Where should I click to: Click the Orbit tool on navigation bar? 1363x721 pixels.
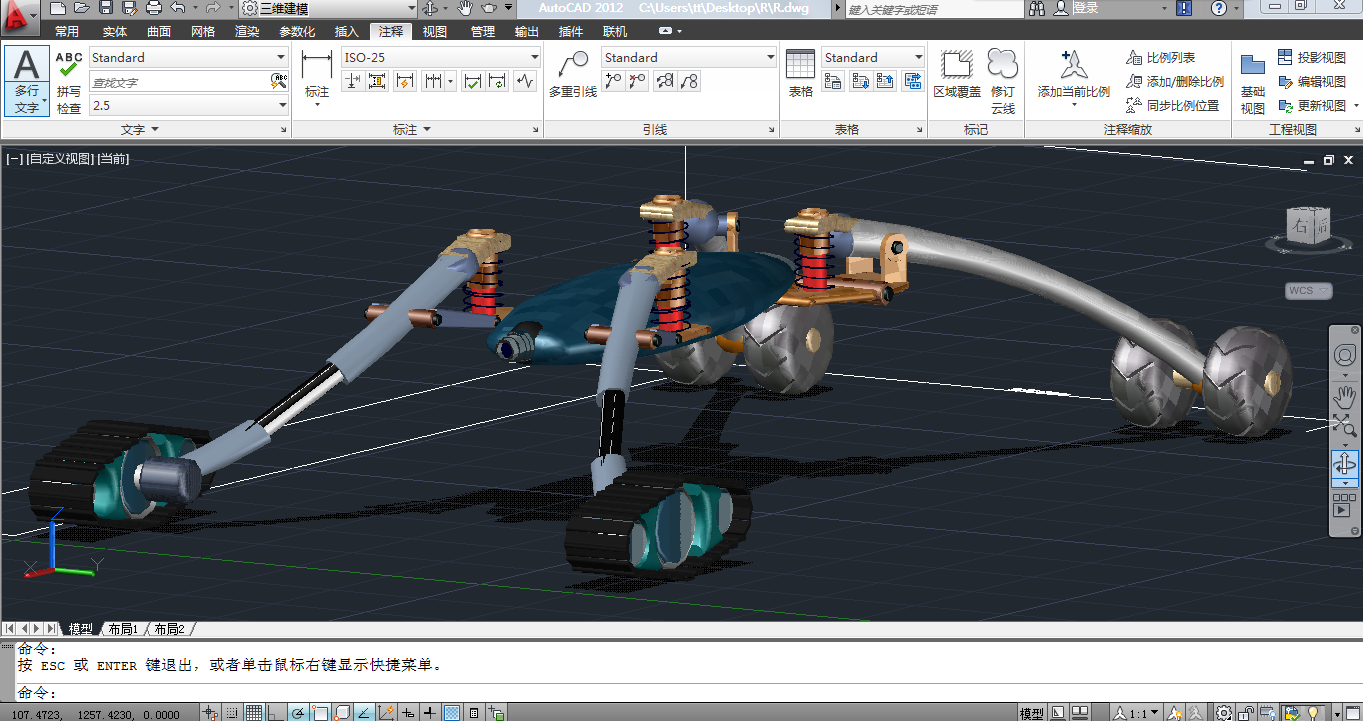[x=1345, y=463]
